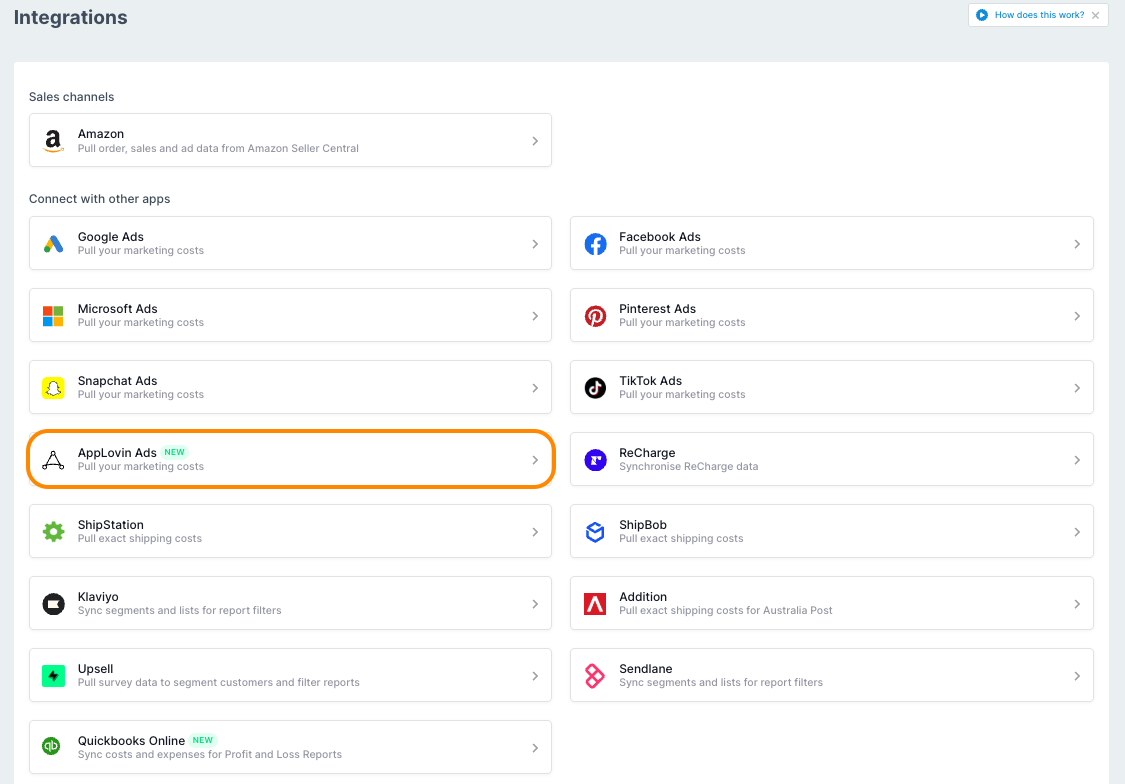Click the play icon beside How does this work
Screen dimensions: 1125x784
982,15
